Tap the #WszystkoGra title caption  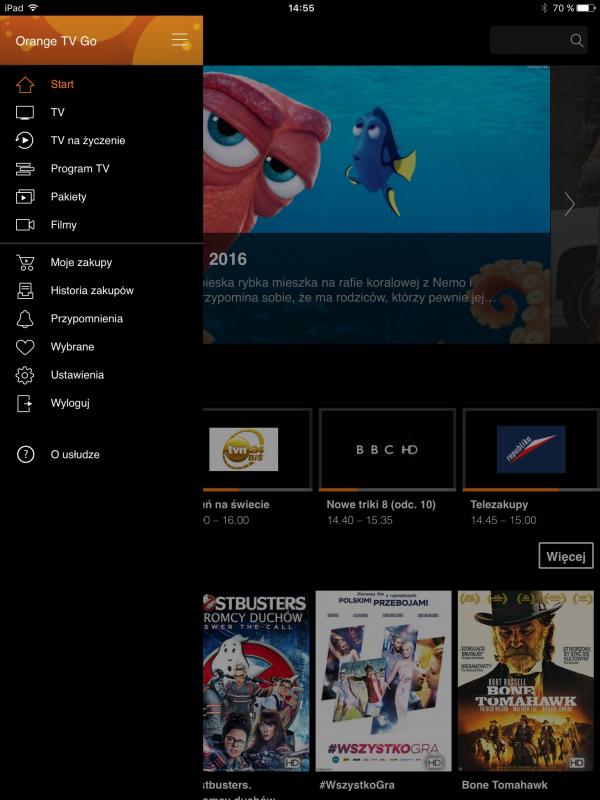tap(357, 785)
